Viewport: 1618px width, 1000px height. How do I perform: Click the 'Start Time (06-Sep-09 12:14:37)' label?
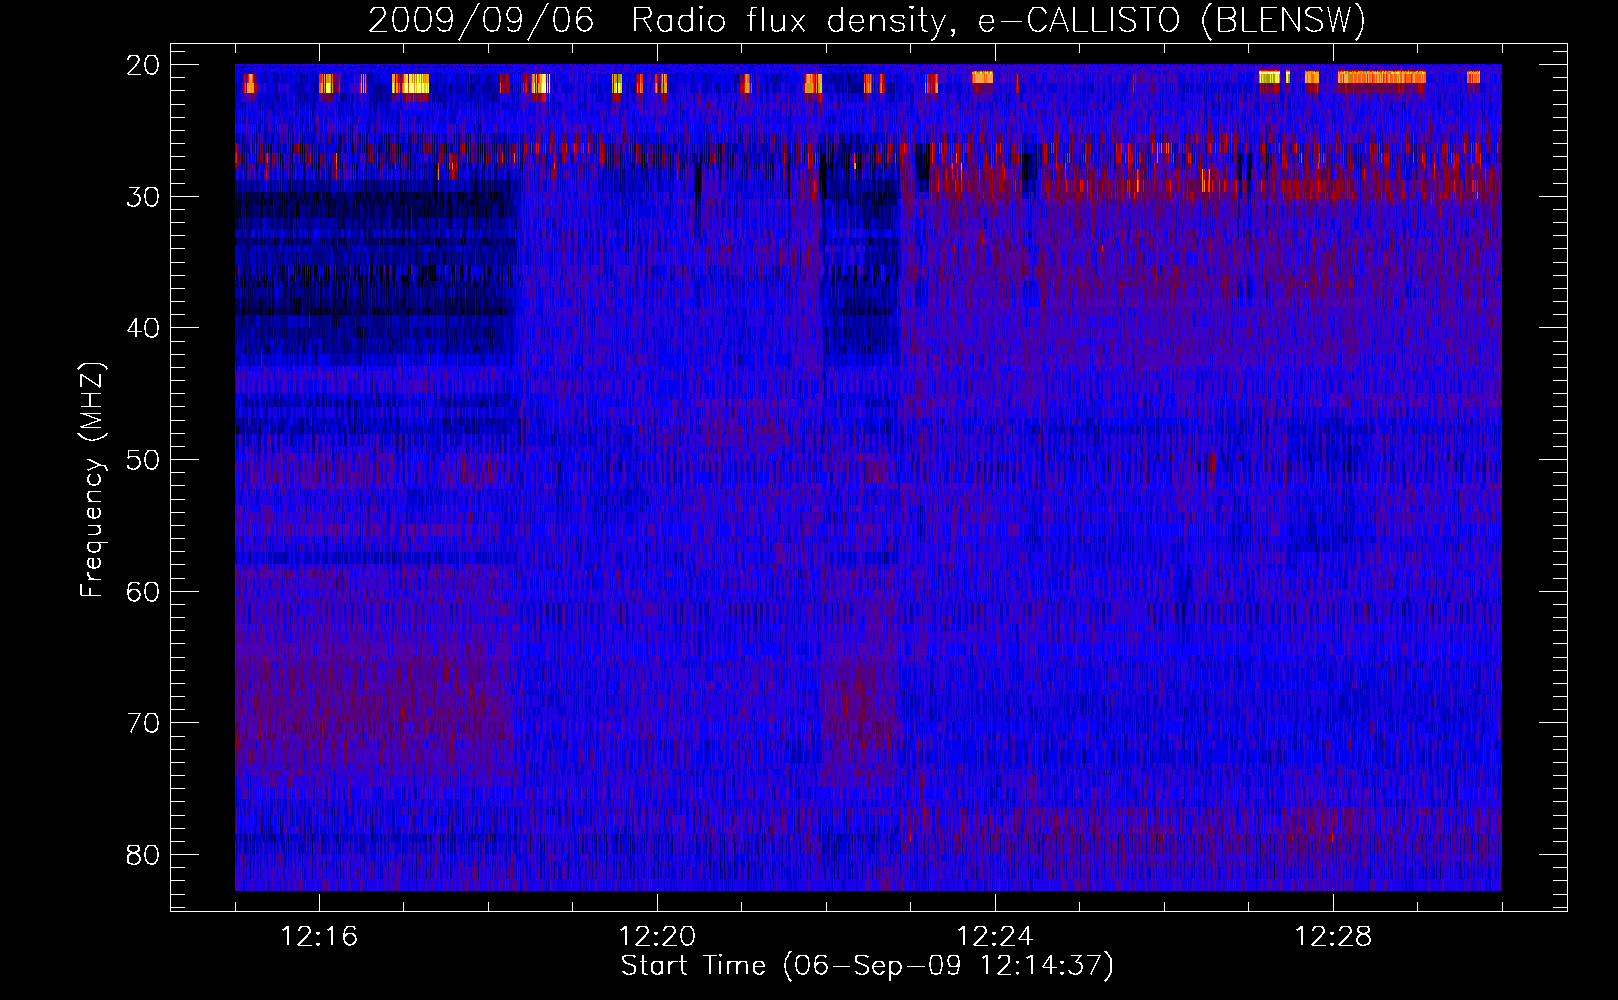[x=867, y=966]
